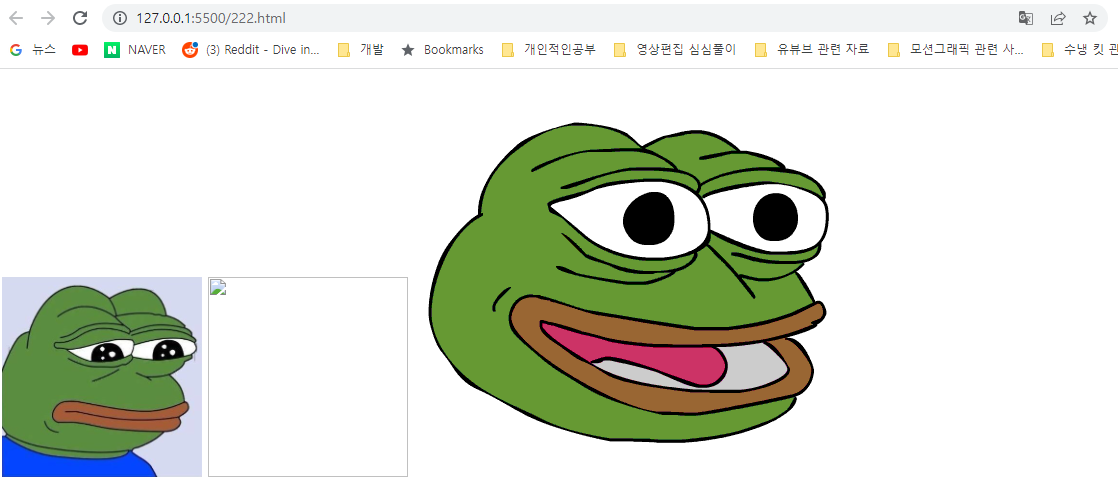Click the sad Pepe image with blue shirt
Viewport: 1118px width, 500px height.
[x=102, y=377]
